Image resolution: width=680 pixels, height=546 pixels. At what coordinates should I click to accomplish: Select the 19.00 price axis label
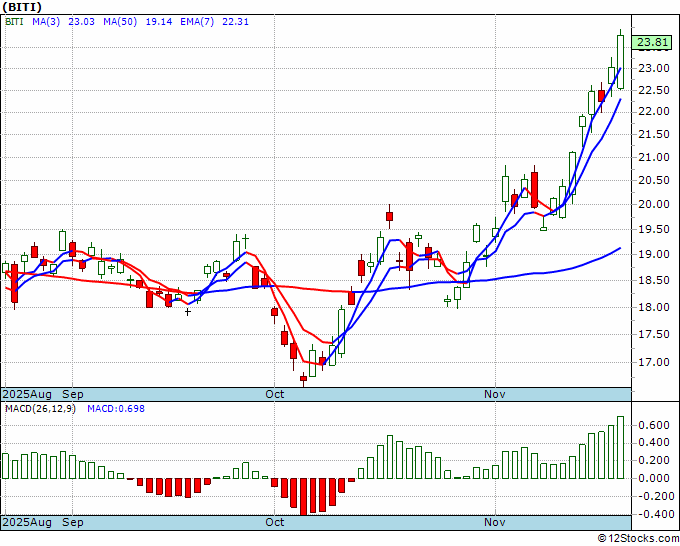[x=654, y=254]
